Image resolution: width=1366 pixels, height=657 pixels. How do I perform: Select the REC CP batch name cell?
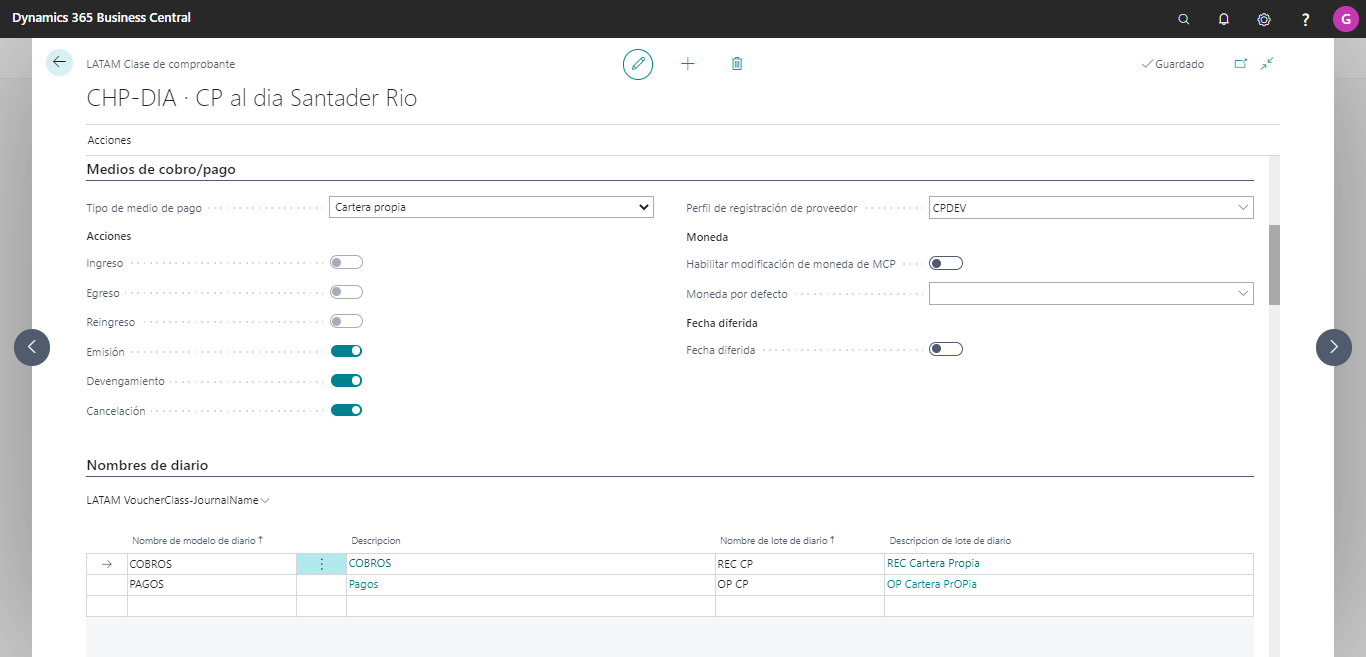pyautogui.click(x=800, y=564)
